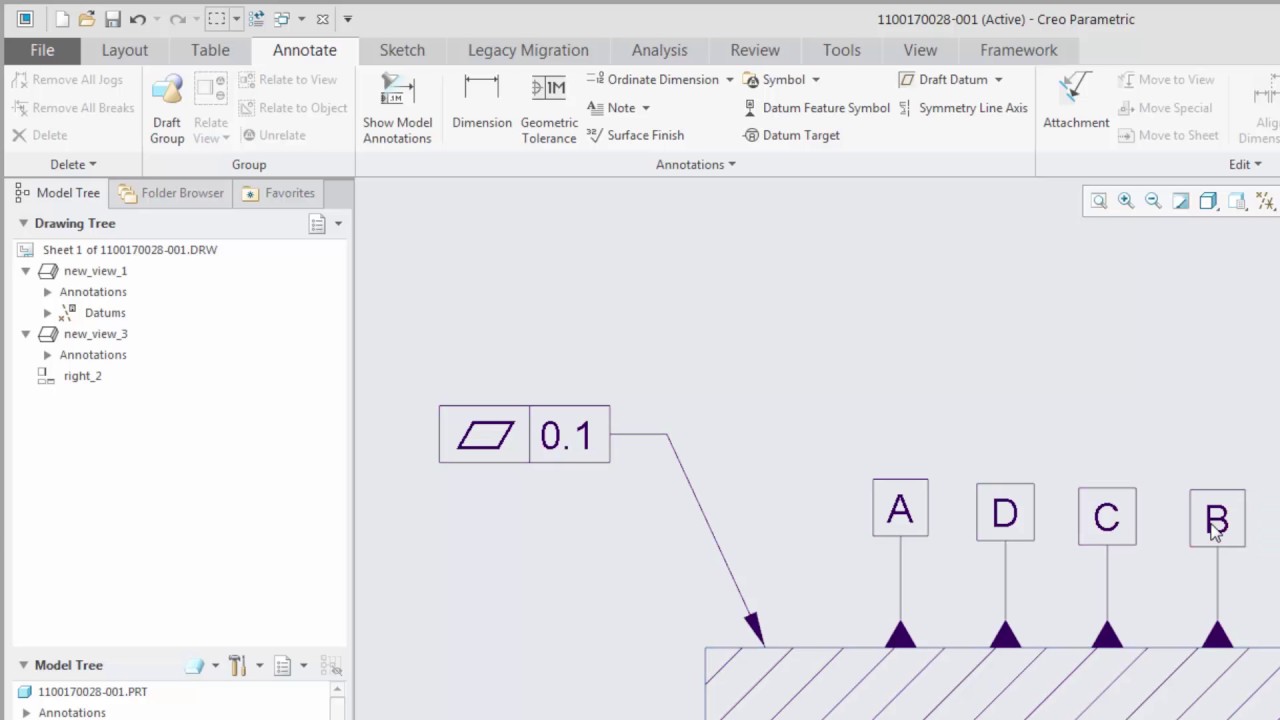Select datum tag D in the drawing

[1005, 513]
